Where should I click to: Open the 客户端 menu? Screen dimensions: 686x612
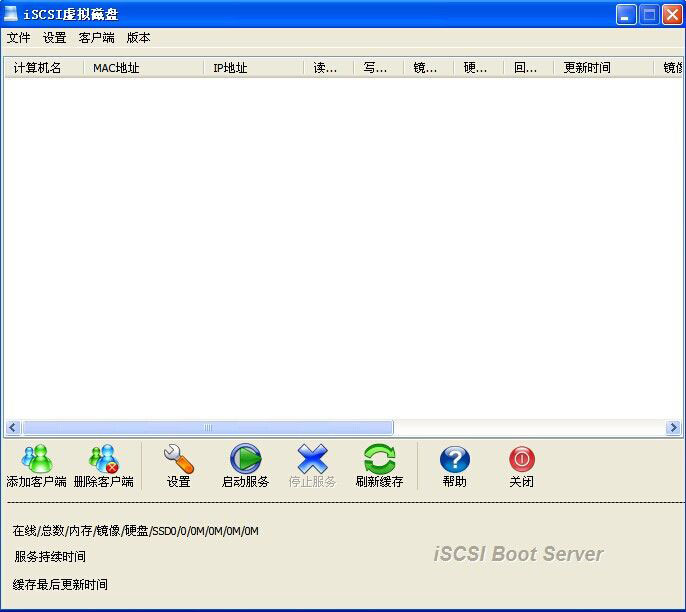coord(96,37)
